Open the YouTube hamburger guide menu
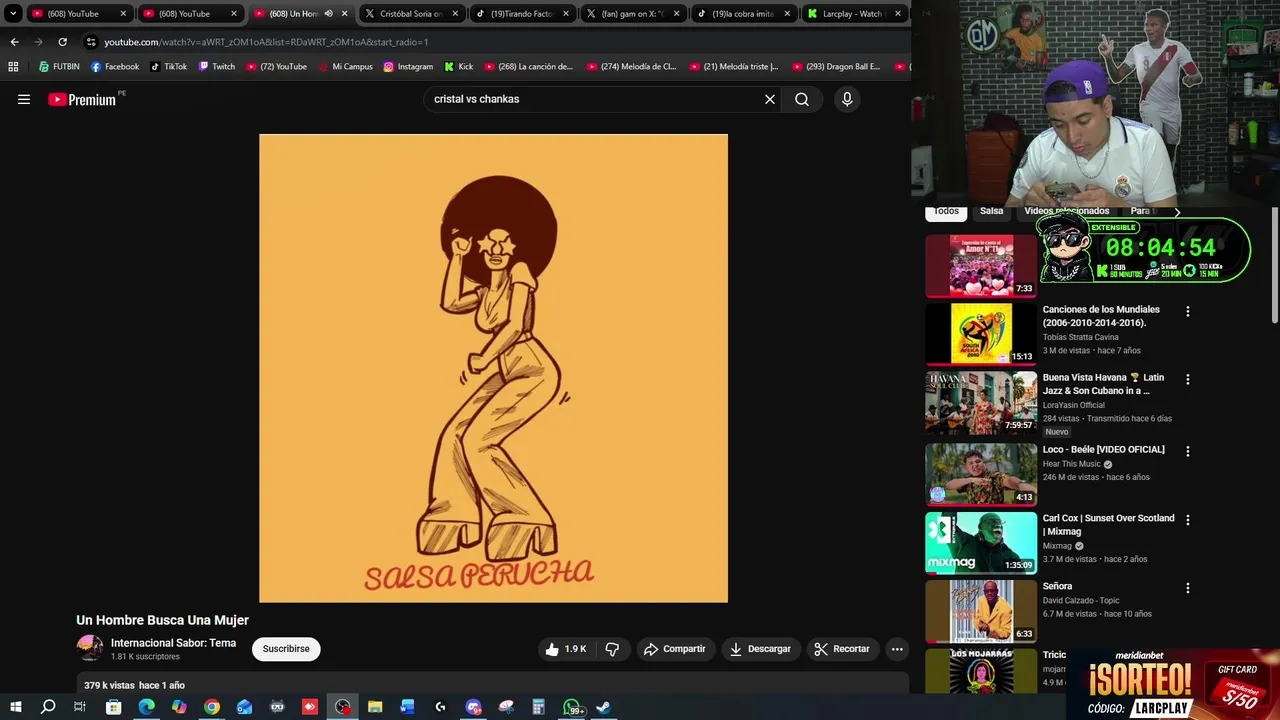The width and height of the screenshot is (1280, 720). tap(24, 99)
